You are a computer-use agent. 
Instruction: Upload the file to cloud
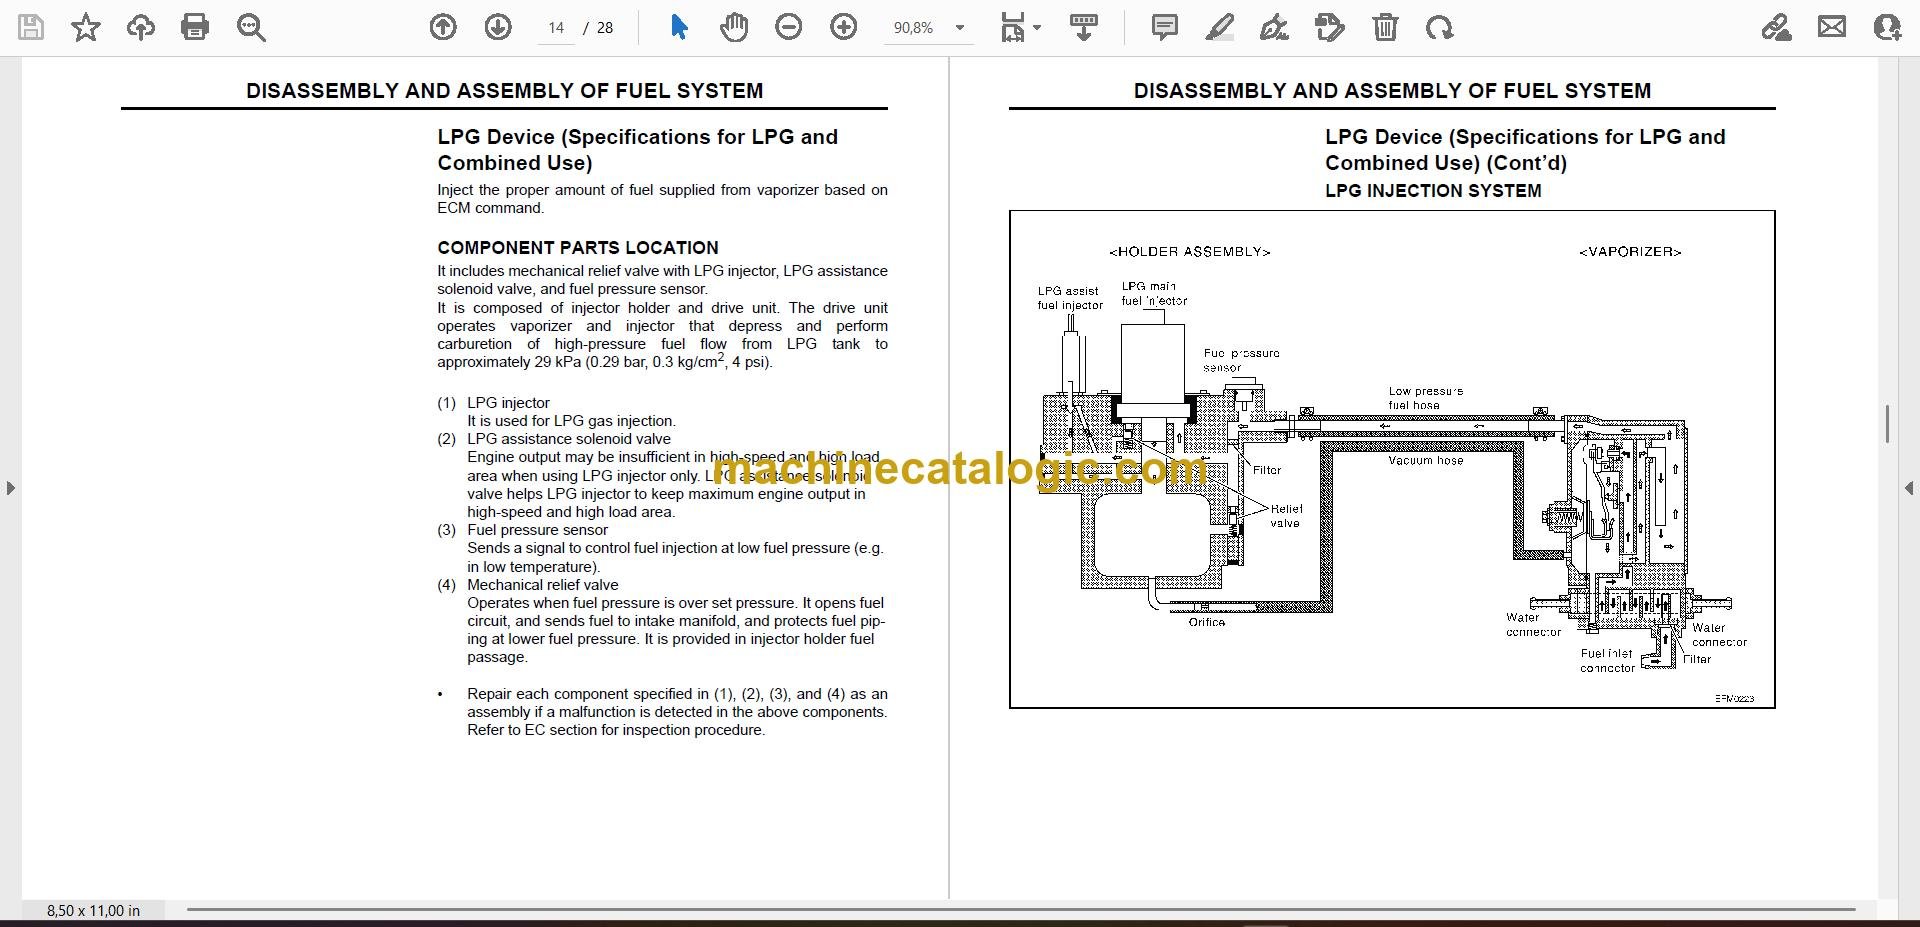pos(140,27)
